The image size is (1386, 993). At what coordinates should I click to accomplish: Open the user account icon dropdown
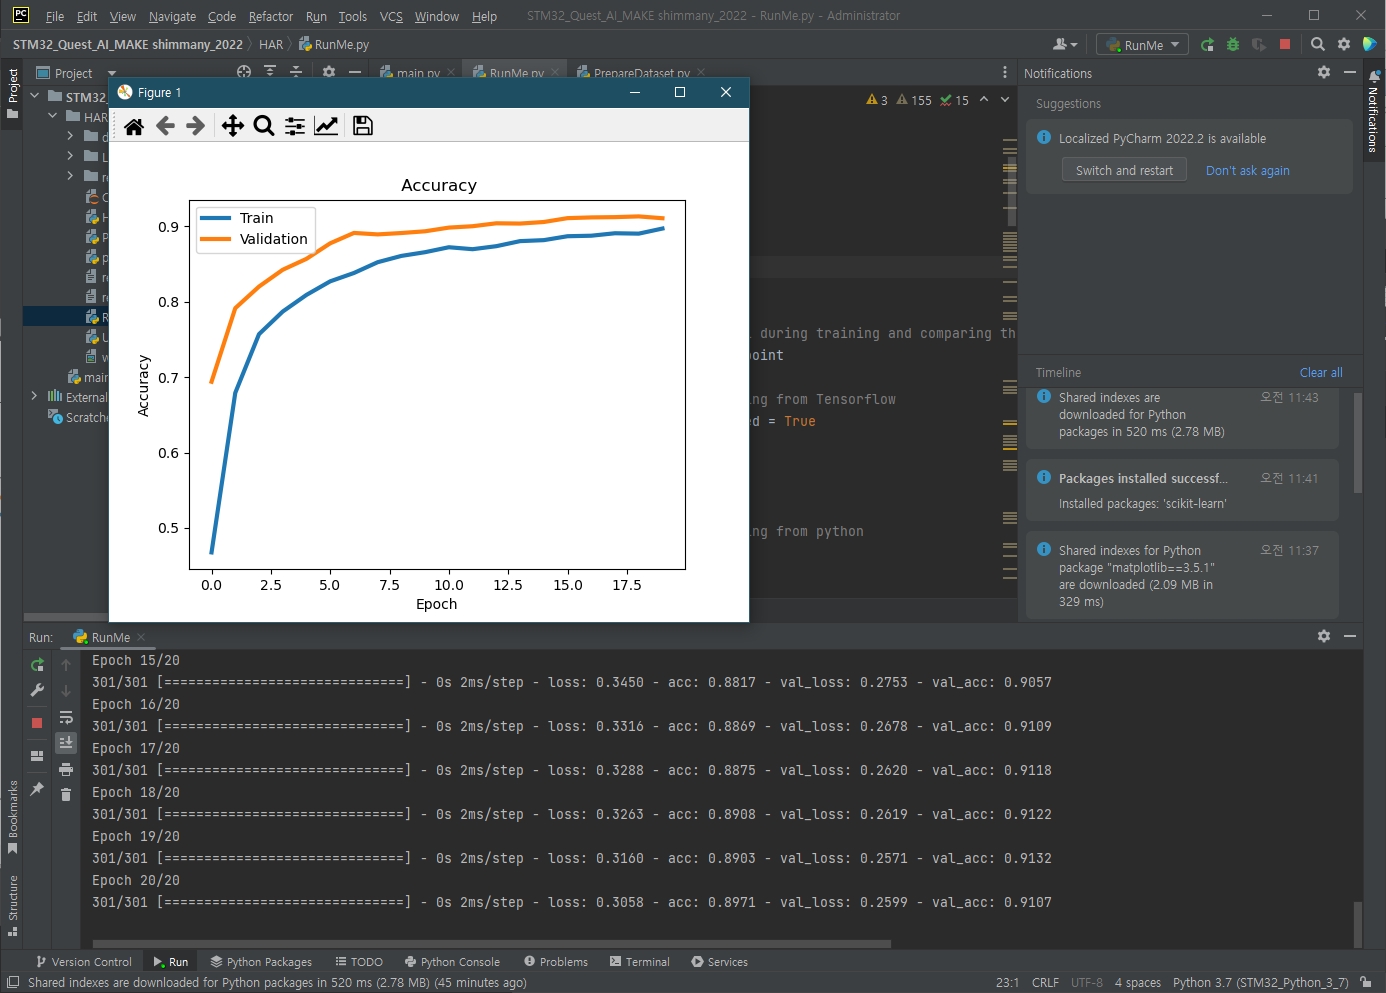click(1065, 45)
